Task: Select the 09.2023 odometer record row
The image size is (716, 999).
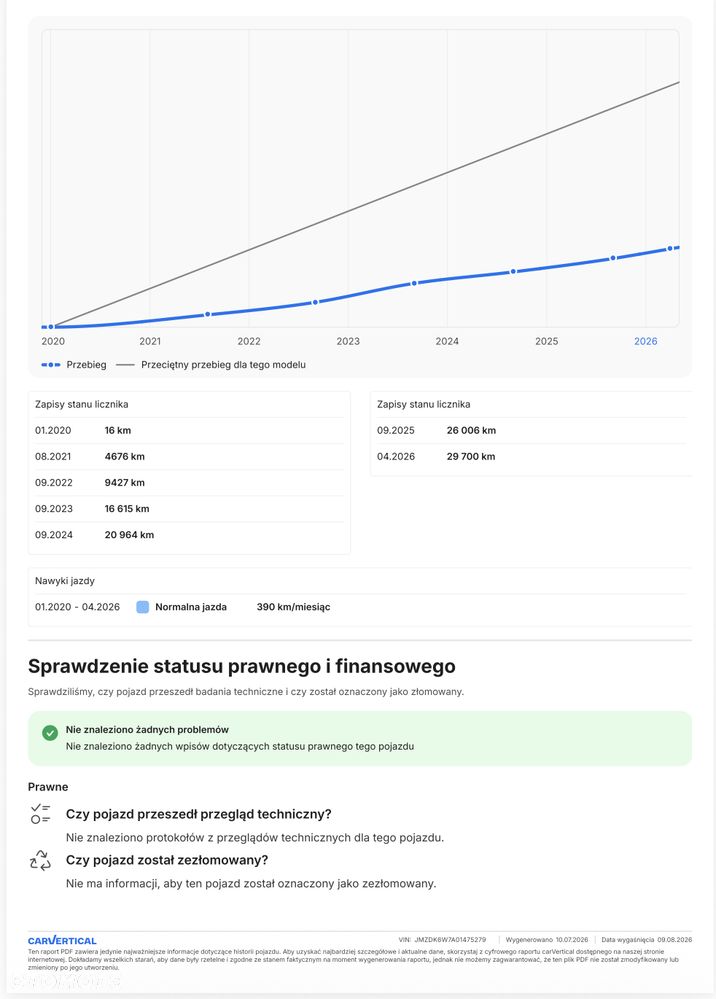Action: 189,508
